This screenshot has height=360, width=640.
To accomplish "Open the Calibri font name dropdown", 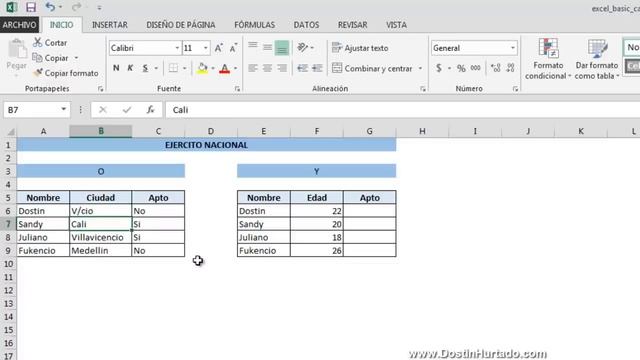I will point(177,48).
